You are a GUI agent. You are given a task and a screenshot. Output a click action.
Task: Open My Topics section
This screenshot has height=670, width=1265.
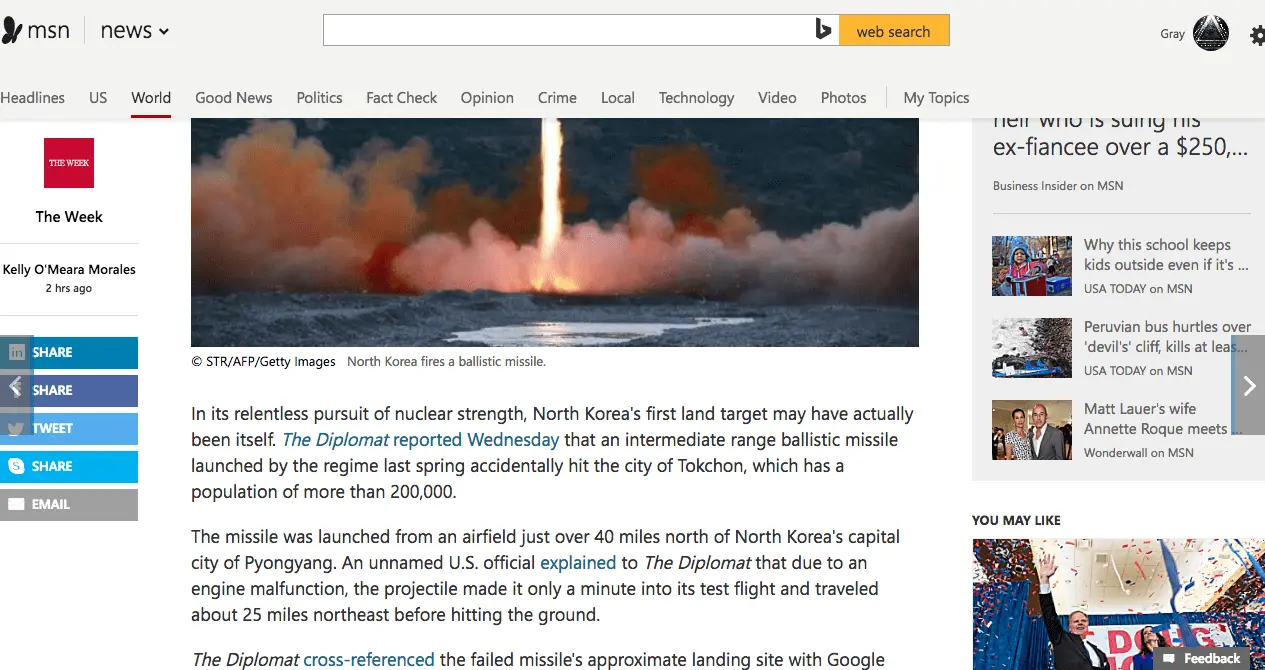tap(936, 97)
